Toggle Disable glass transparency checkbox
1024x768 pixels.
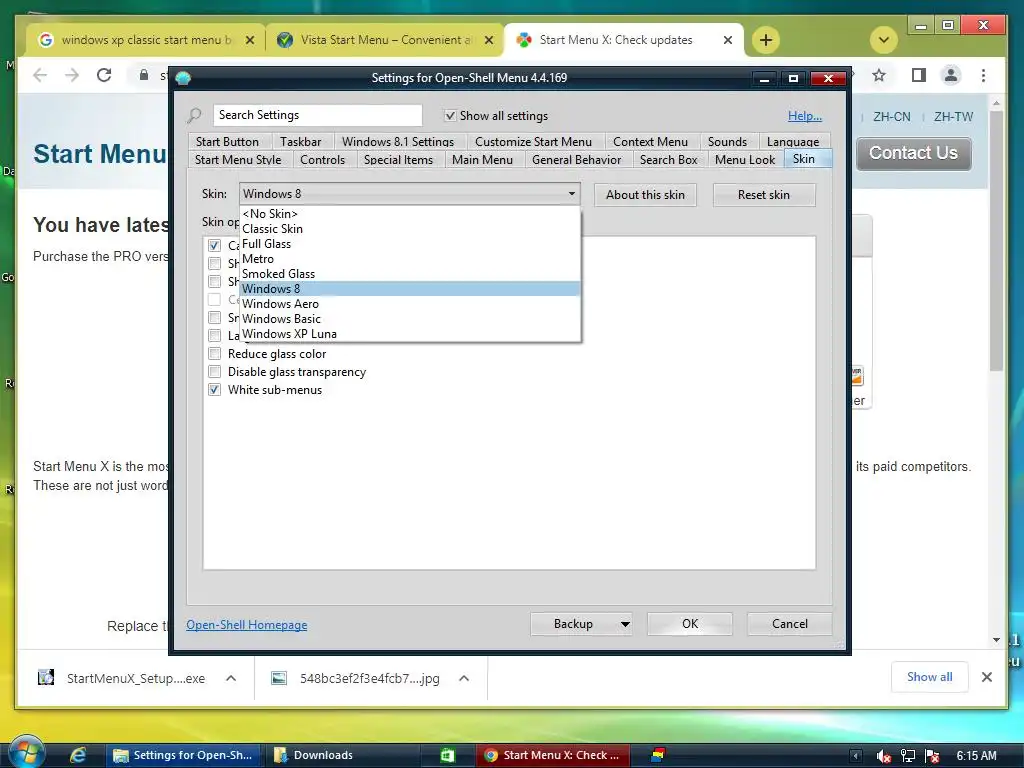[214, 372]
